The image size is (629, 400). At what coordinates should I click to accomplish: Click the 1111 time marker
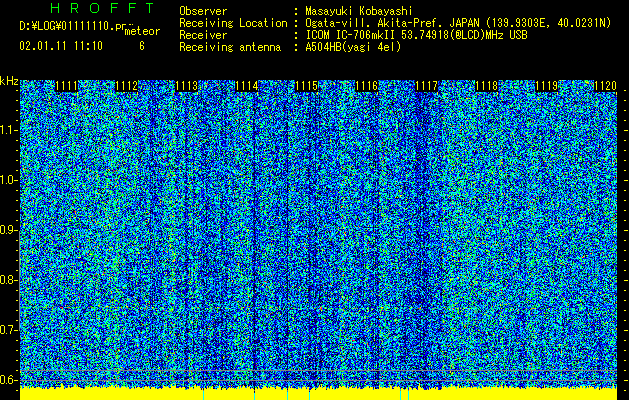coord(67,86)
